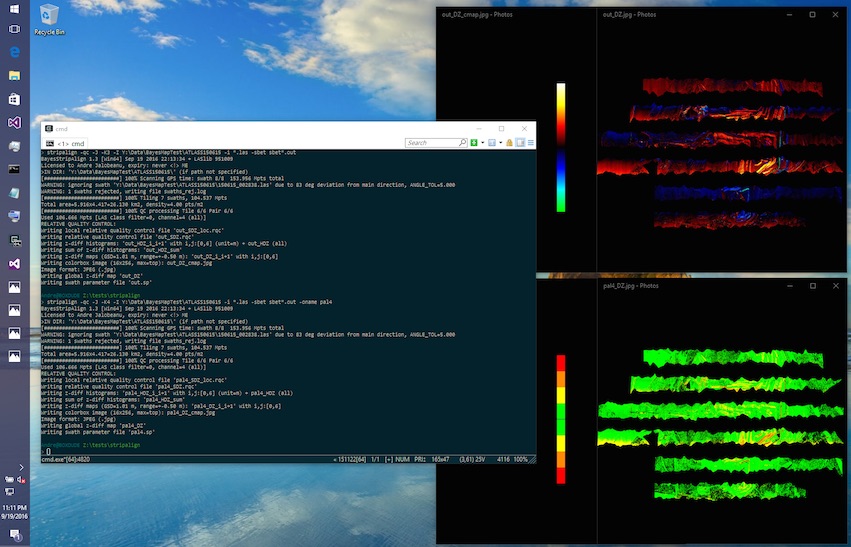Maximize the cmd console window
This screenshot has width=851, height=547.
501,129
